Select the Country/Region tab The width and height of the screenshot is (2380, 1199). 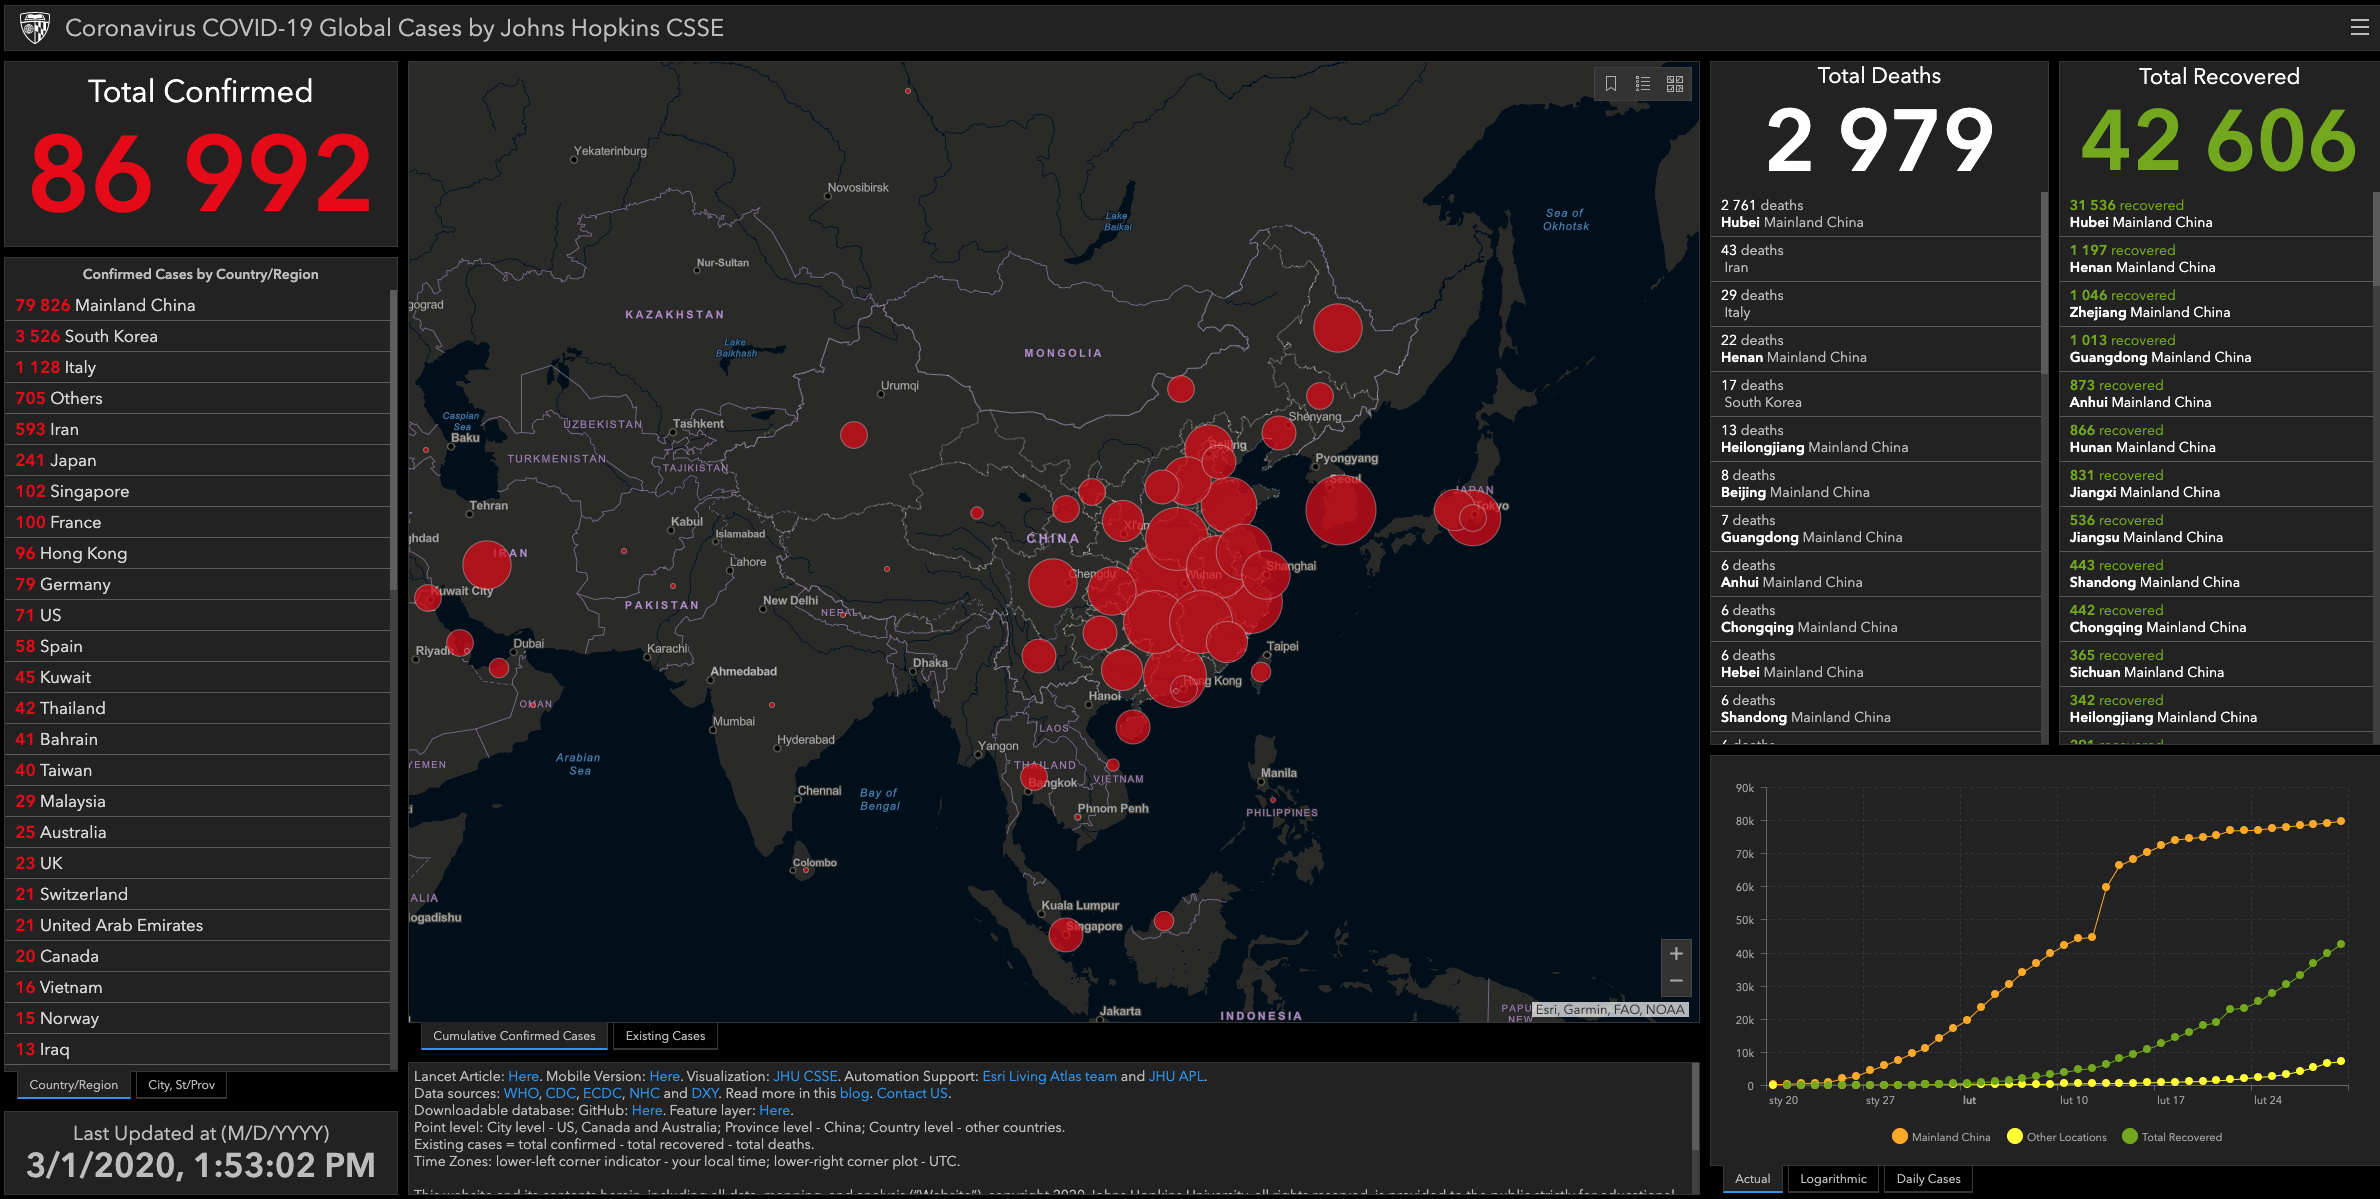point(74,1085)
